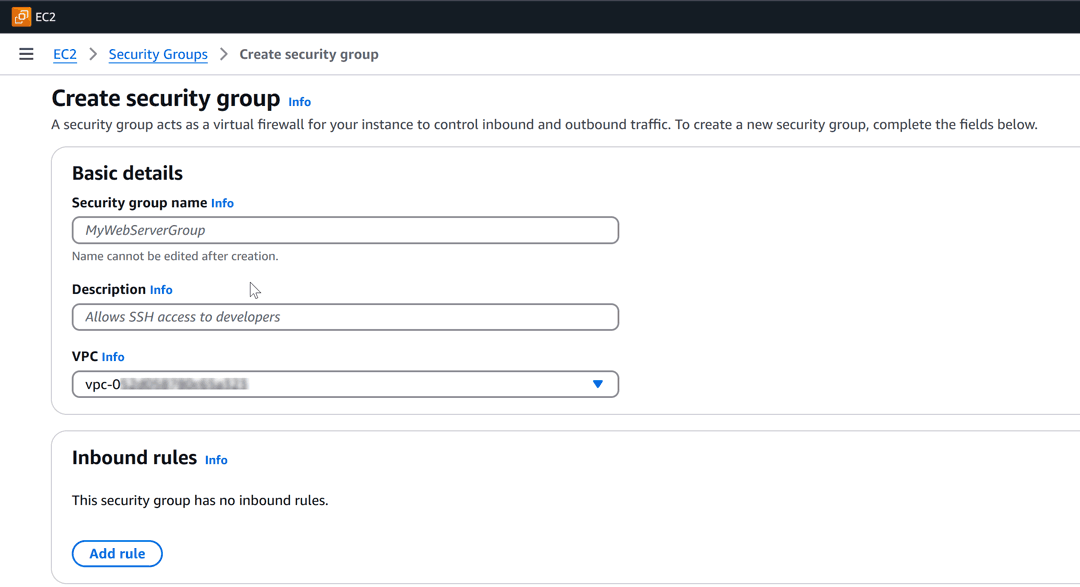The height and width of the screenshot is (587, 1080).
Task: Open Info link for VPC
Action: click(x=112, y=357)
